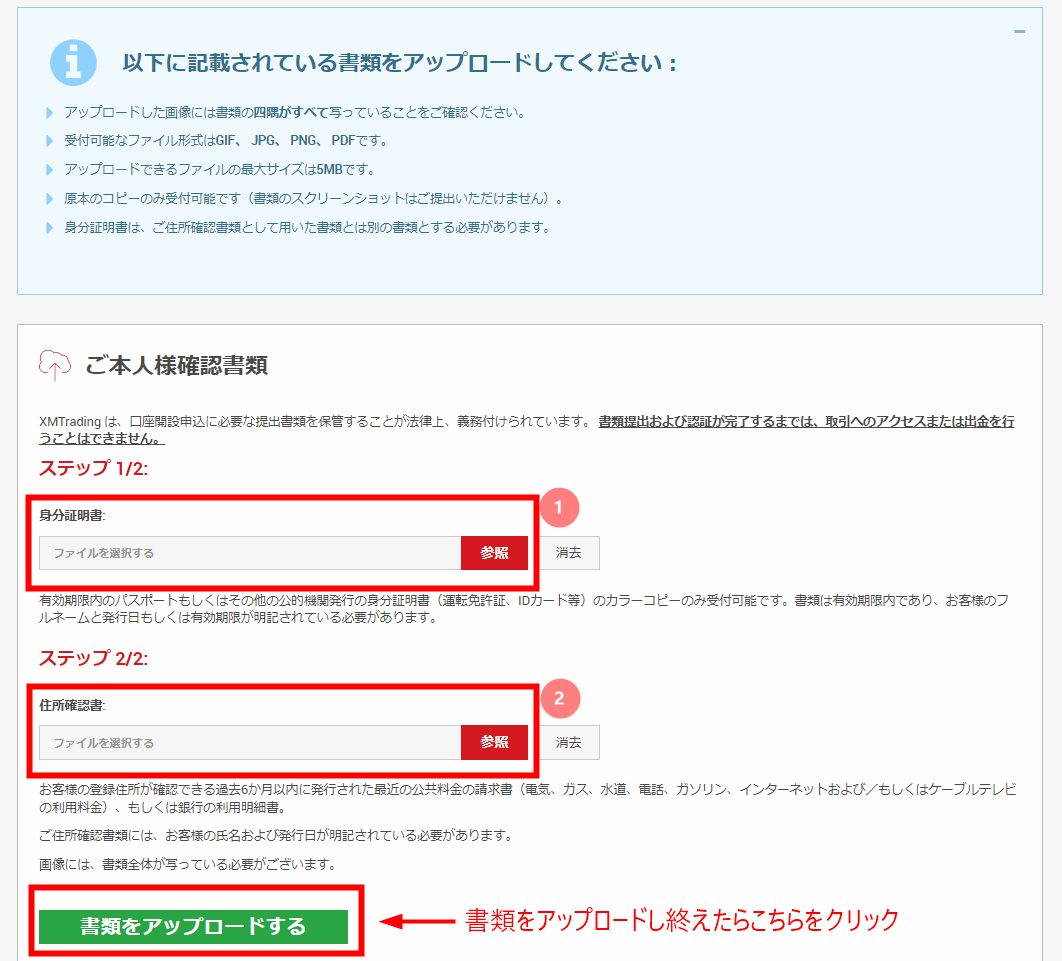
Task: Click the pink number 1 badge
Action: point(559,508)
